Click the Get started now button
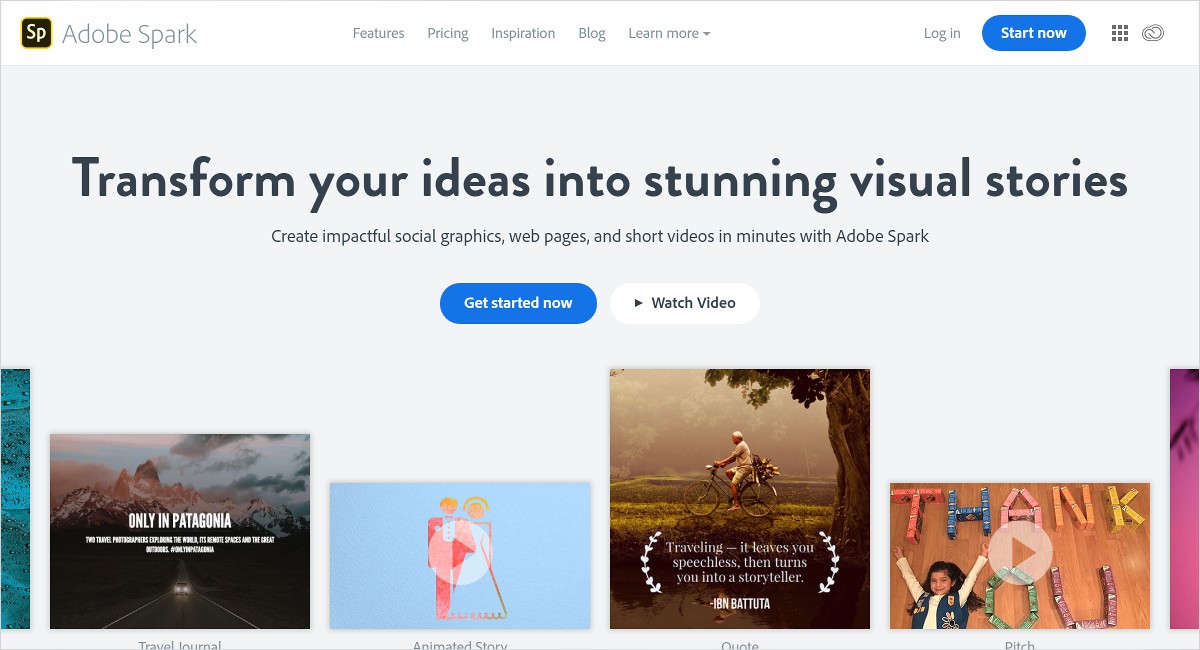The width and height of the screenshot is (1200, 650). coord(518,303)
